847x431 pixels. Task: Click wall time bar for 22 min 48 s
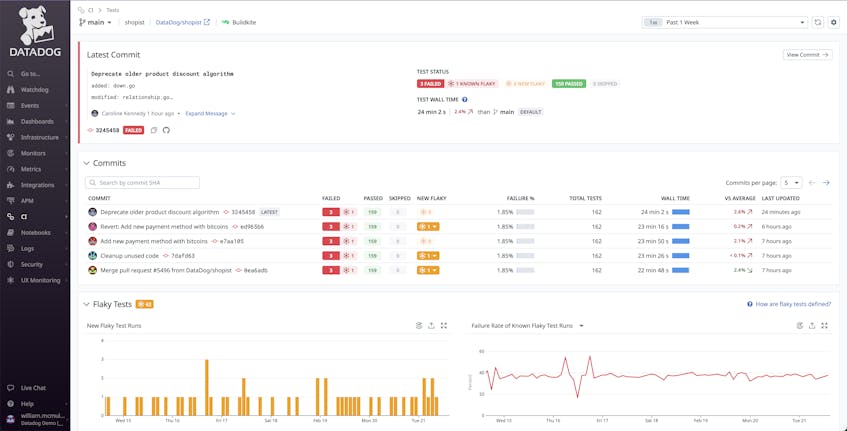681,270
